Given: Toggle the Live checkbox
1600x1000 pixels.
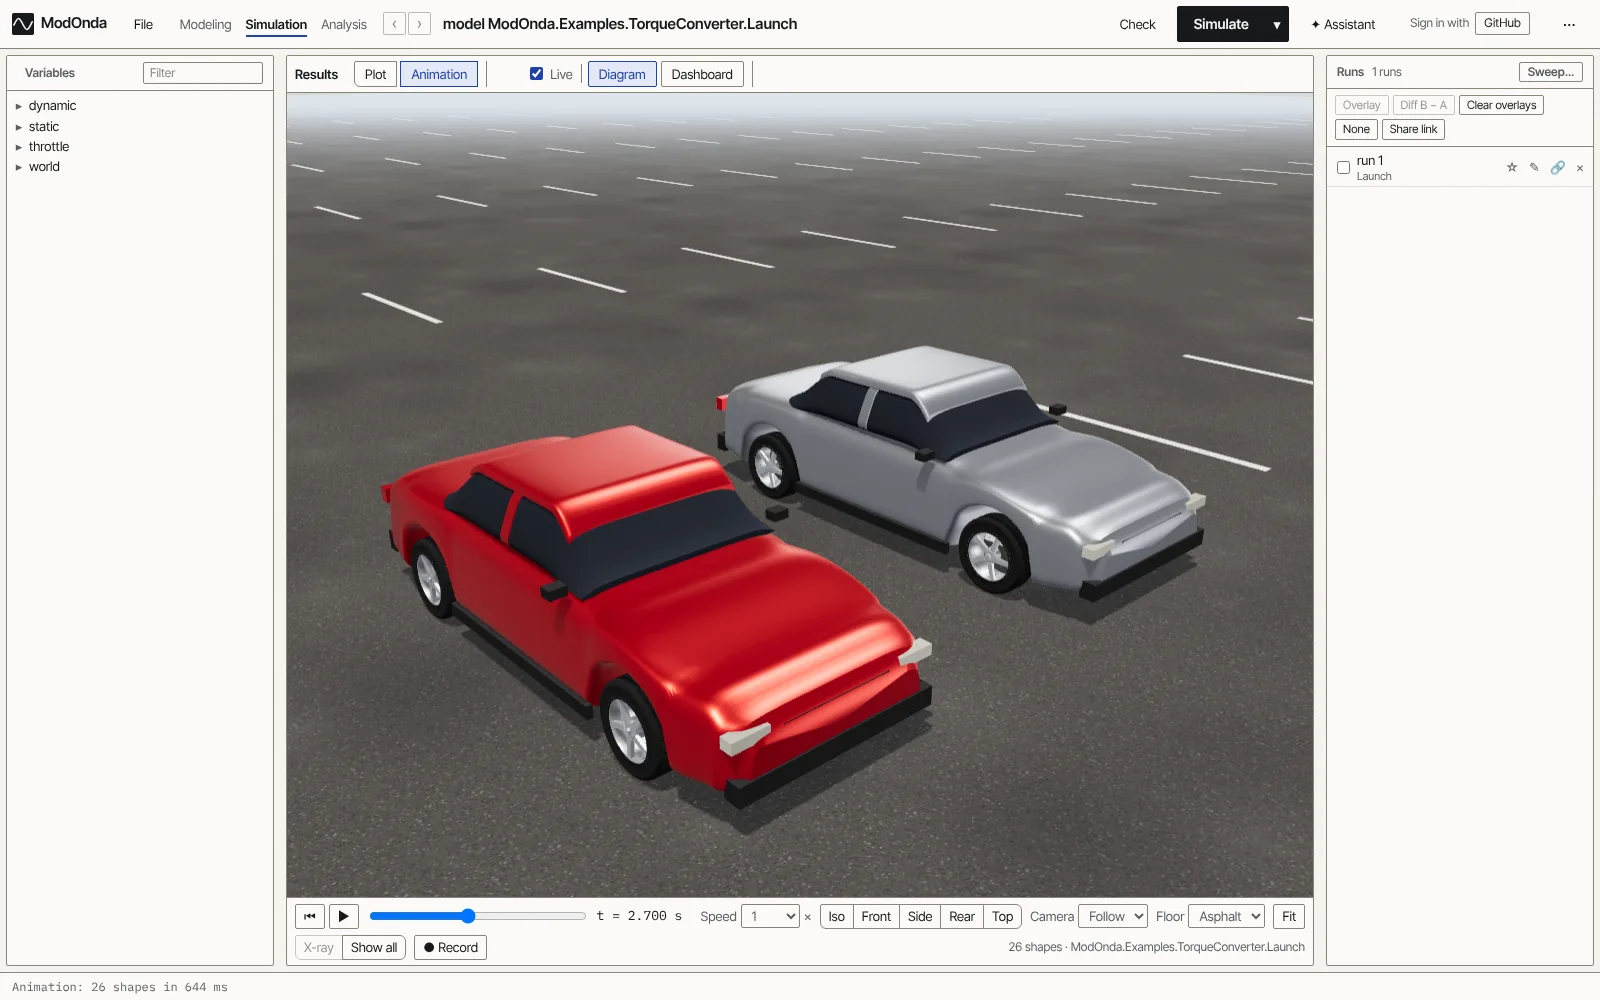Looking at the screenshot, I should pos(537,74).
